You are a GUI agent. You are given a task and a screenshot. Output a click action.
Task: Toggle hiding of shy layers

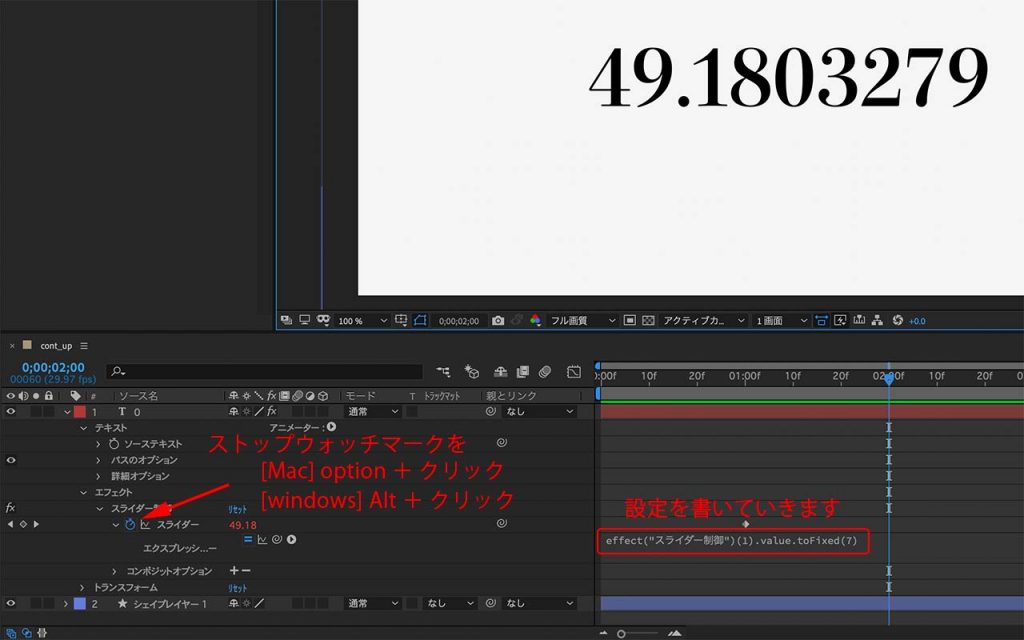500,372
